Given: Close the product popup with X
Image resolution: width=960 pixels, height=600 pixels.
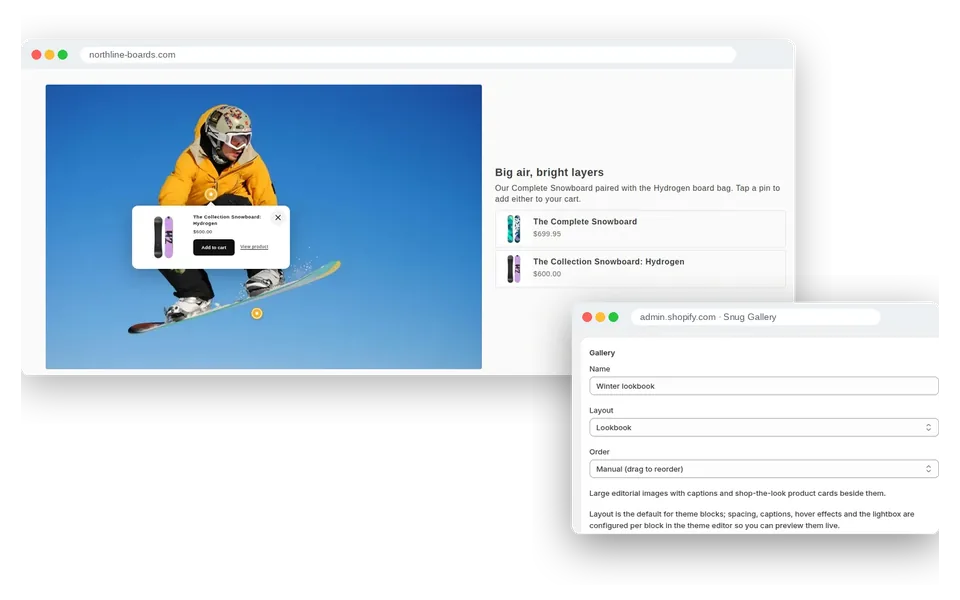Looking at the screenshot, I should (278, 217).
